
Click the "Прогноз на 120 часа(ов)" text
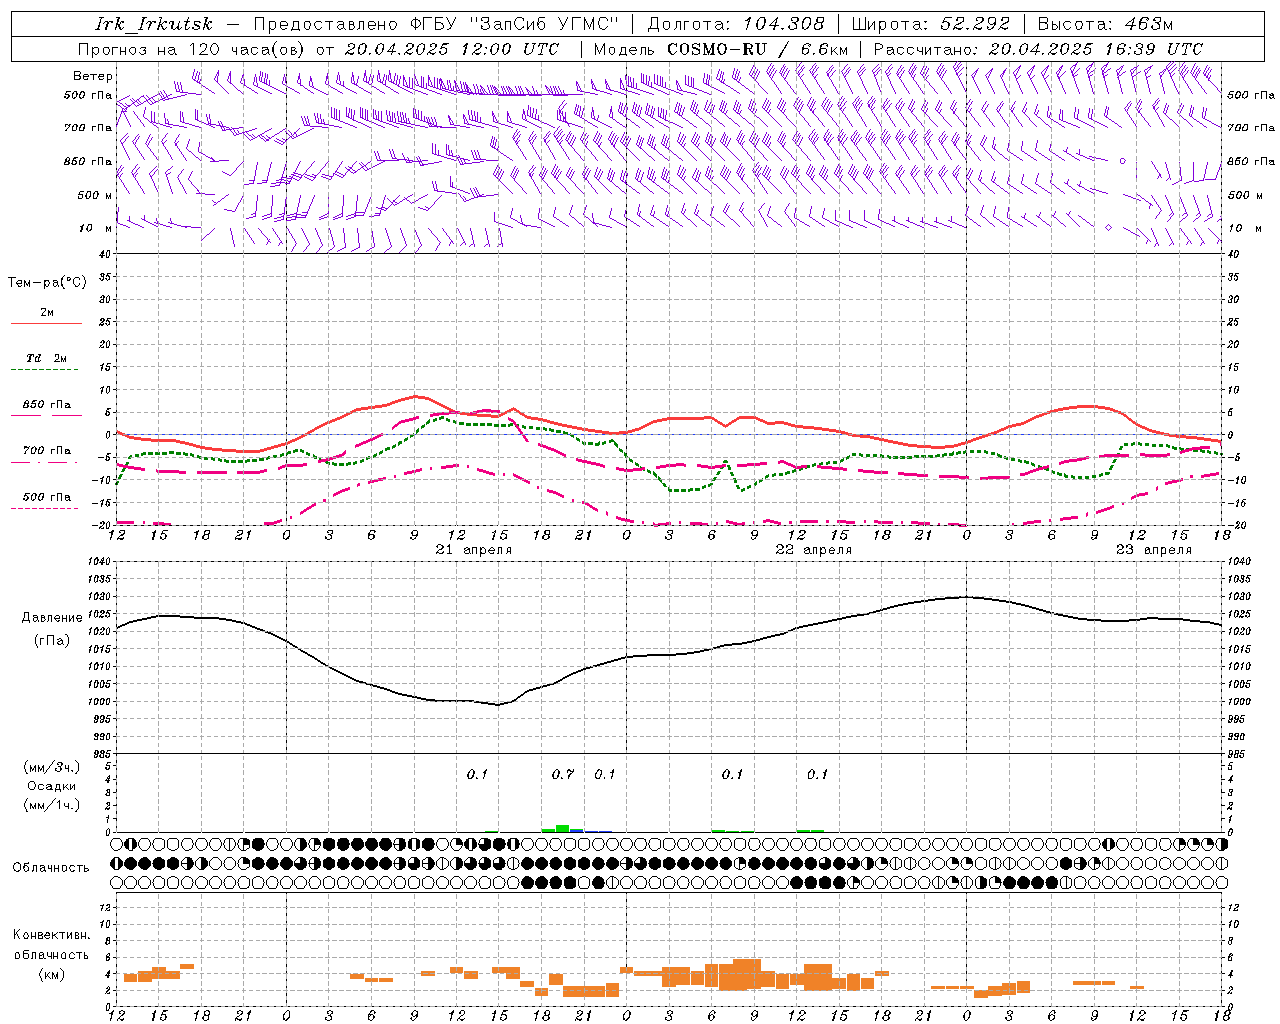[x=192, y=48]
